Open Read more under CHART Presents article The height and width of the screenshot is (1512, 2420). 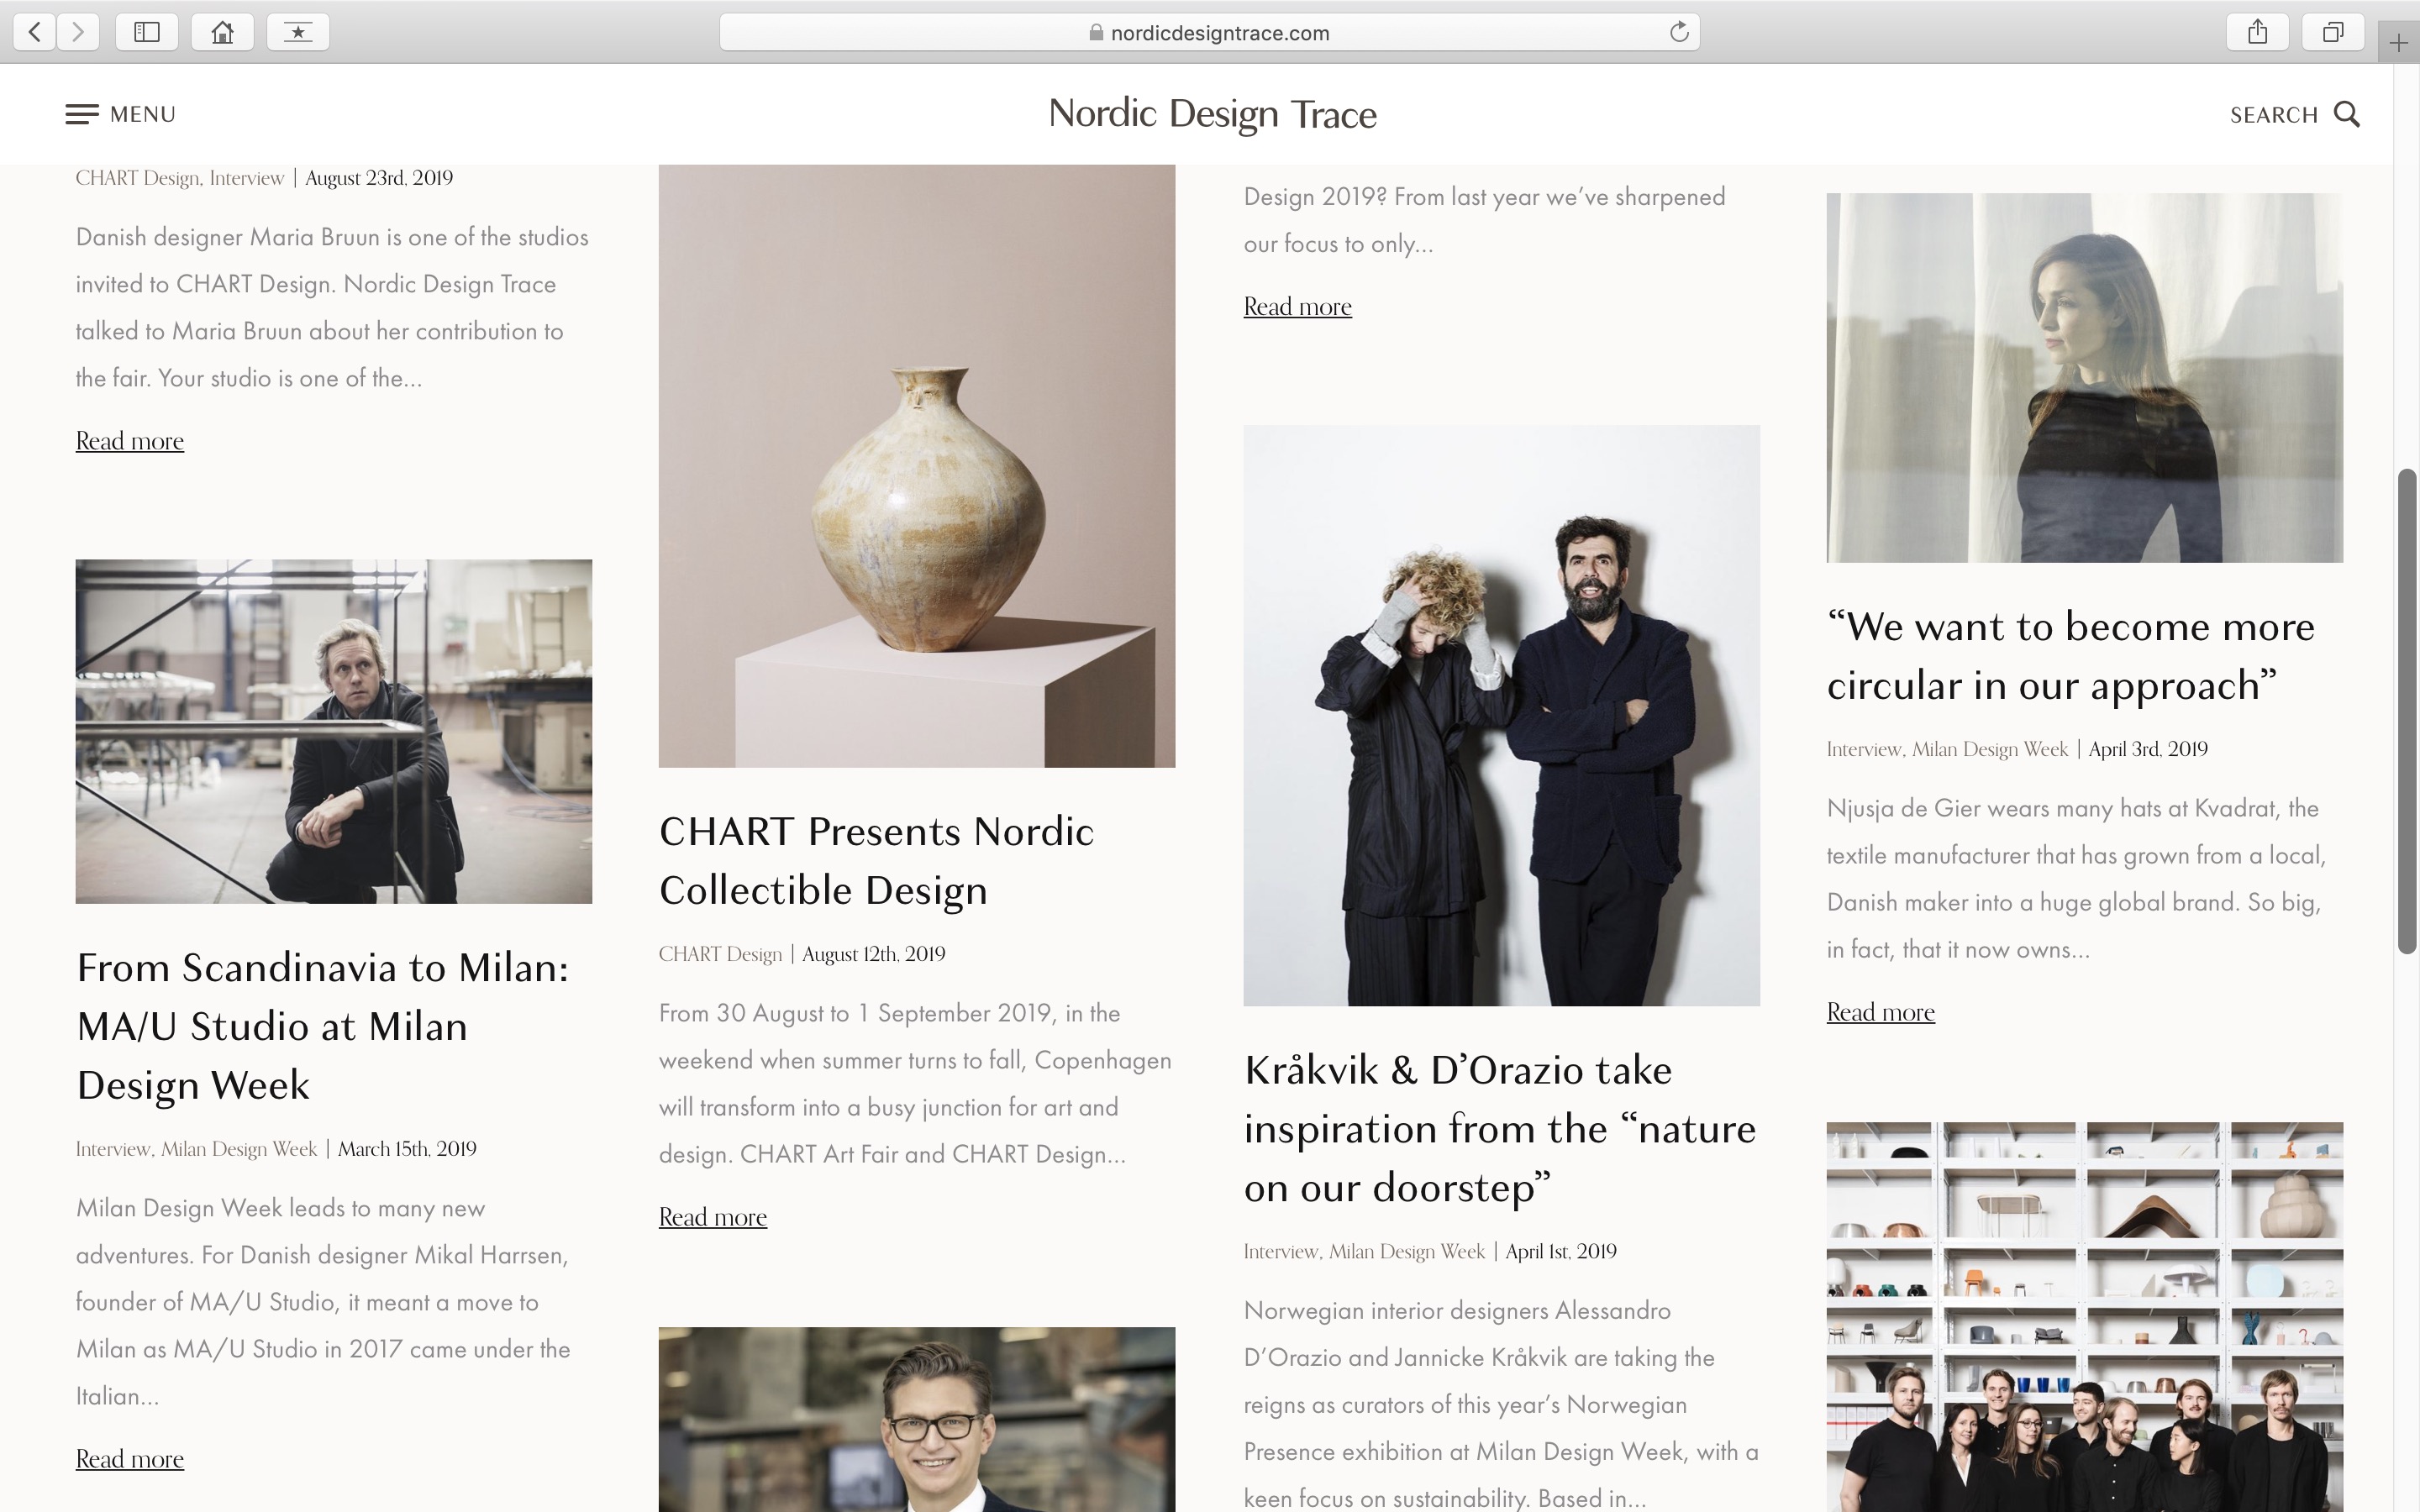click(713, 1217)
